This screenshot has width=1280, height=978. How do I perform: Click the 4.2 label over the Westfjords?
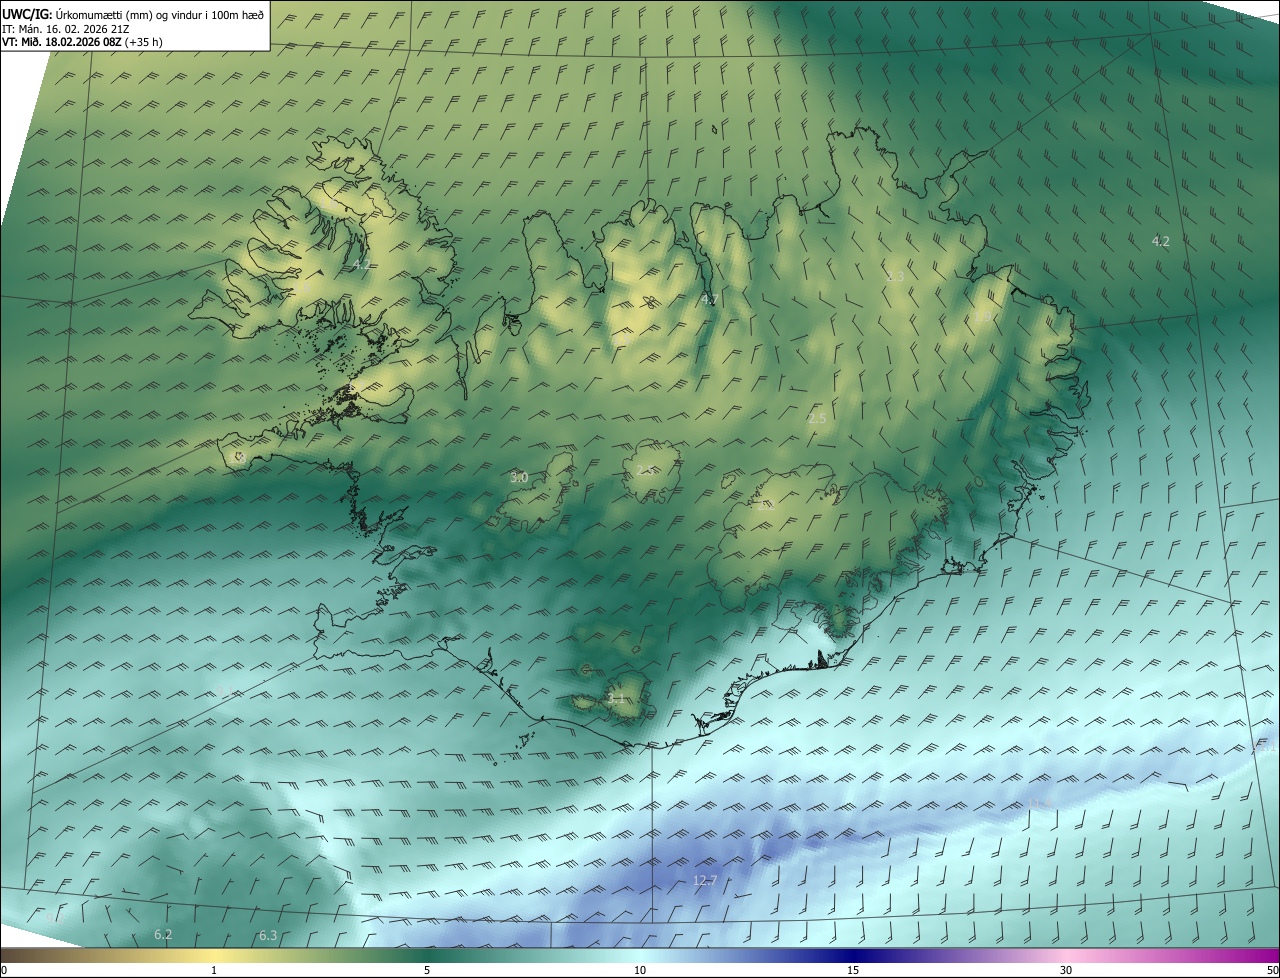click(x=362, y=266)
